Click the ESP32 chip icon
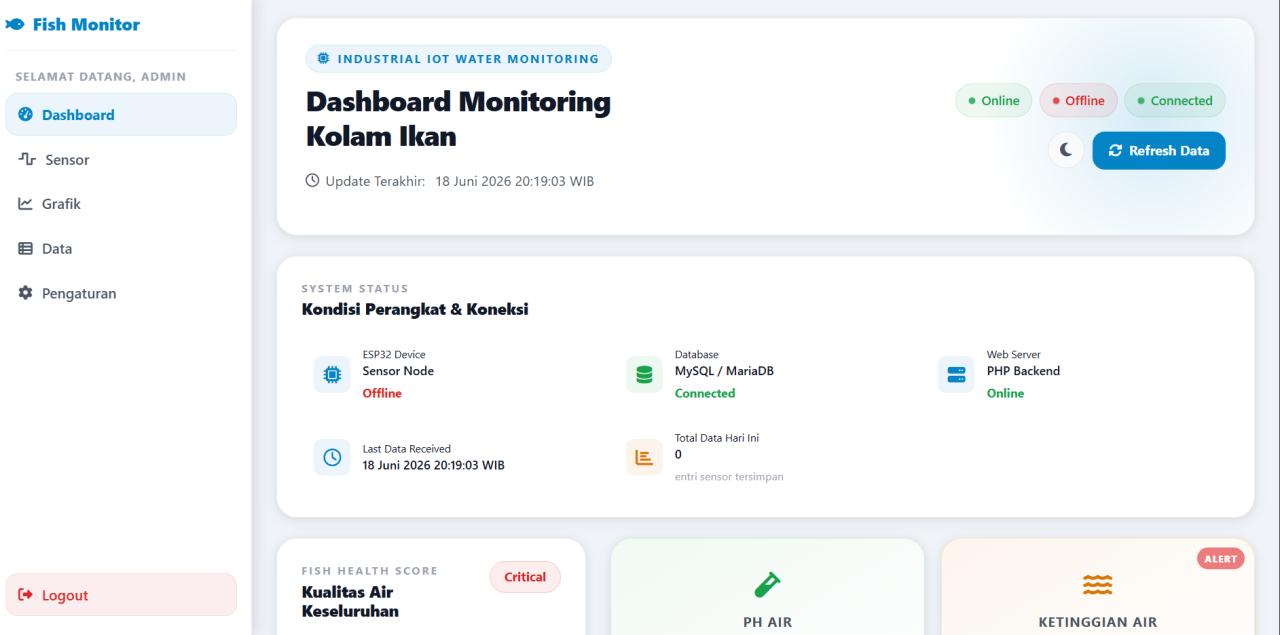 pos(332,374)
